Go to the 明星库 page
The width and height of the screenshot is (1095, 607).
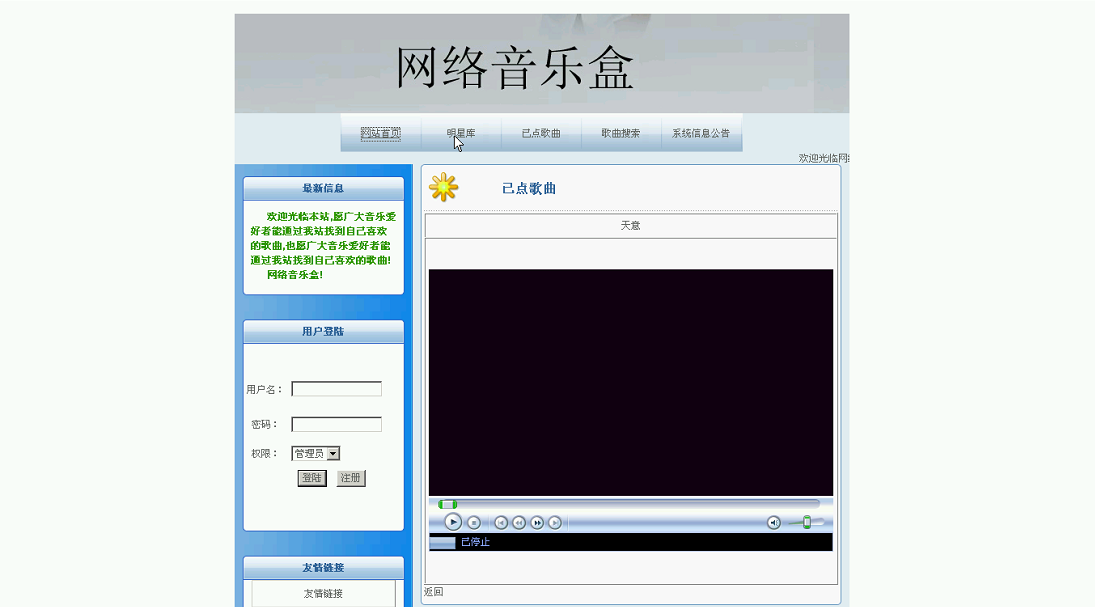tap(461, 133)
